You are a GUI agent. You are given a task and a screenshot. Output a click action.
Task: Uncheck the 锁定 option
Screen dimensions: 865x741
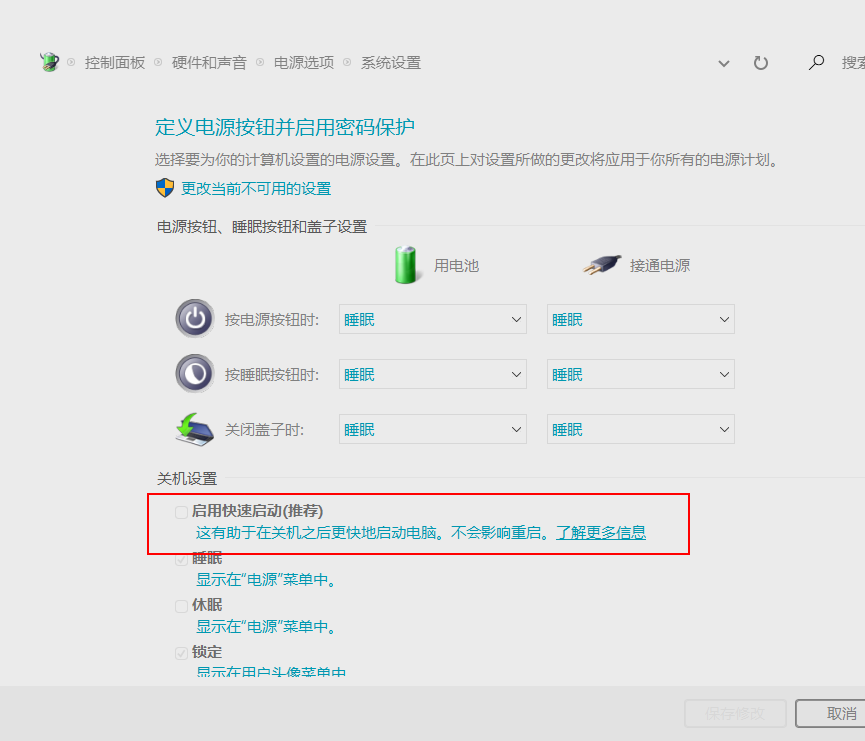point(180,651)
